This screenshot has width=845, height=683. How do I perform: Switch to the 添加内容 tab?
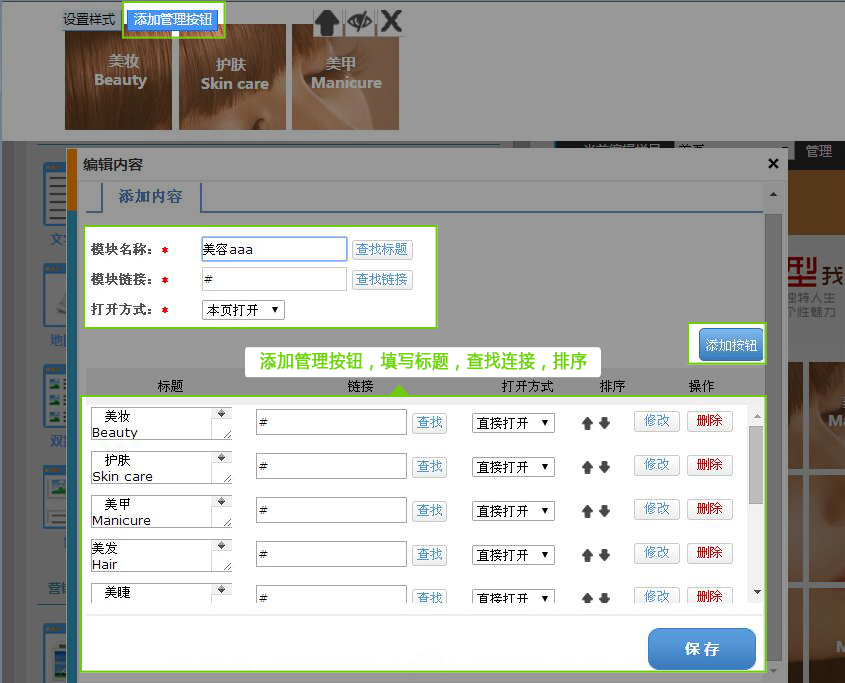click(150, 197)
